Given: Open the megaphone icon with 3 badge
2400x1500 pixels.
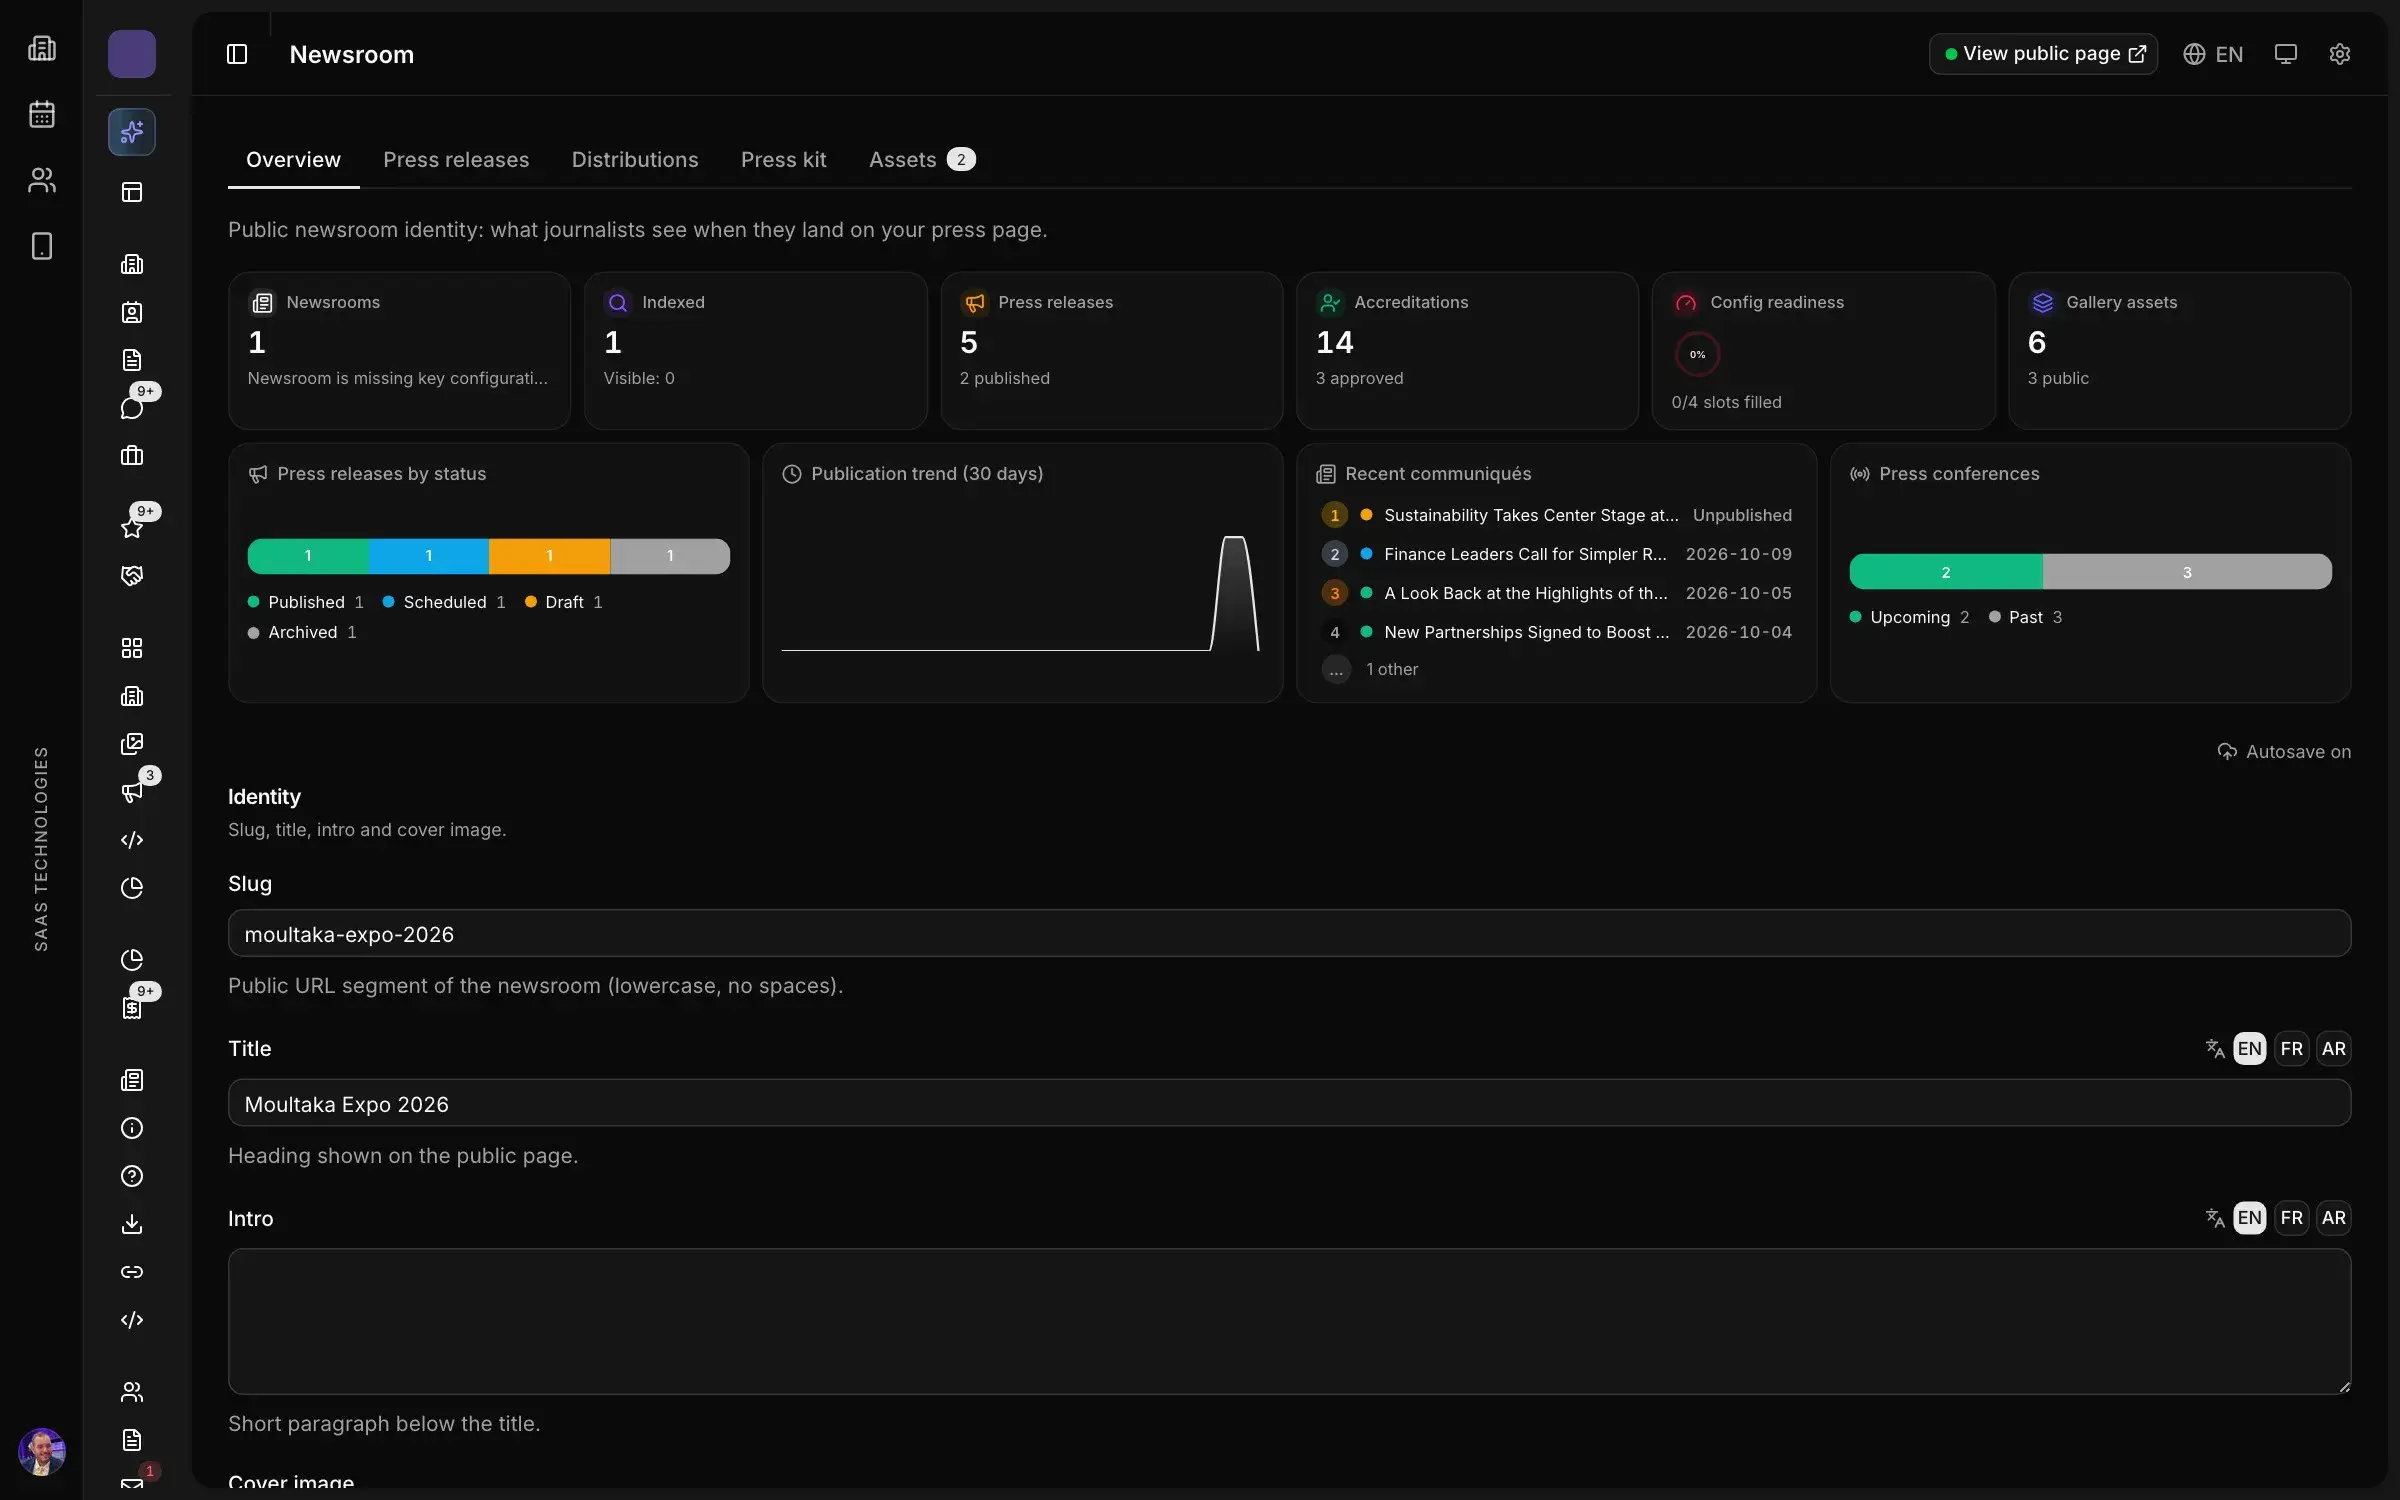Looking at the screenshot, I should point(132,792).
